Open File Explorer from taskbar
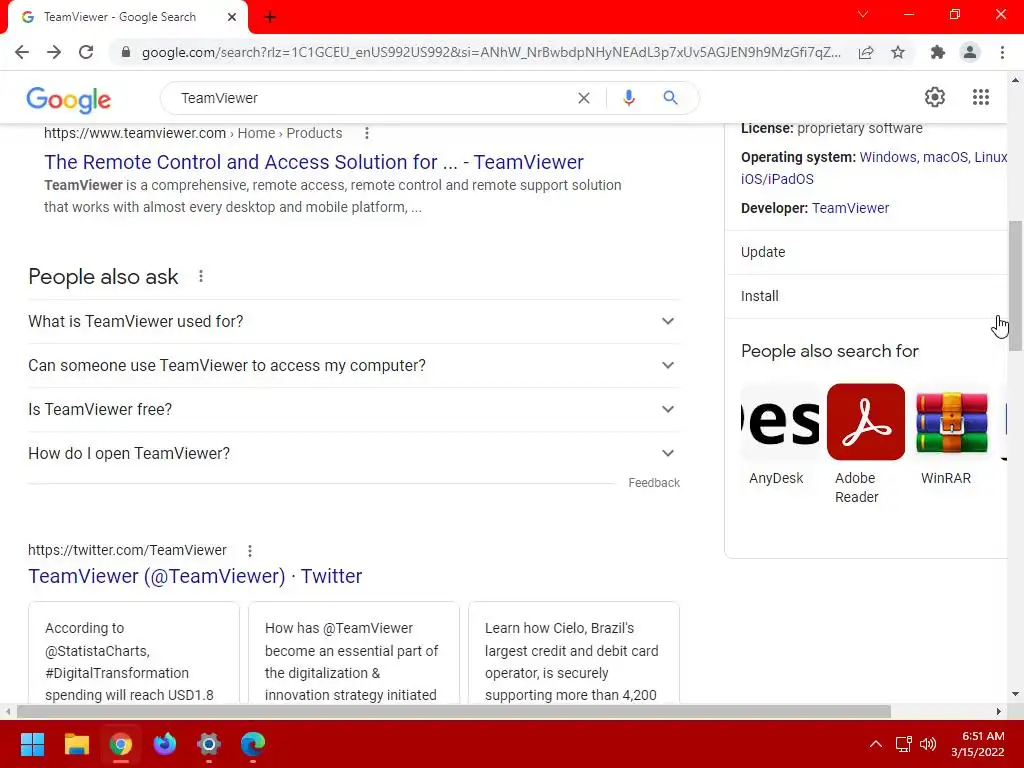1024x768 pixels. coord(76,744)
